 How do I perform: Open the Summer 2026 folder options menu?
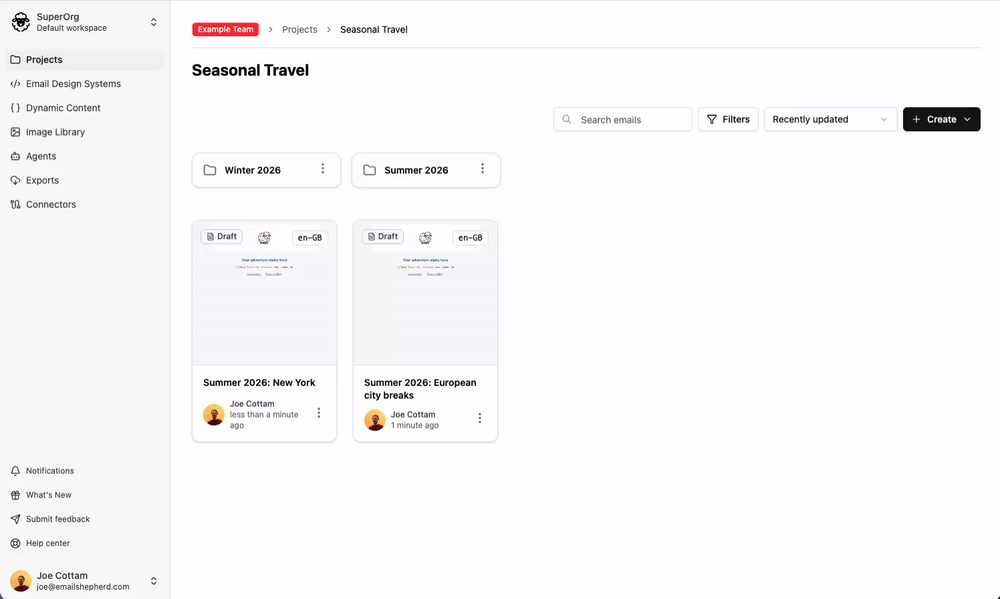[482, 168]
